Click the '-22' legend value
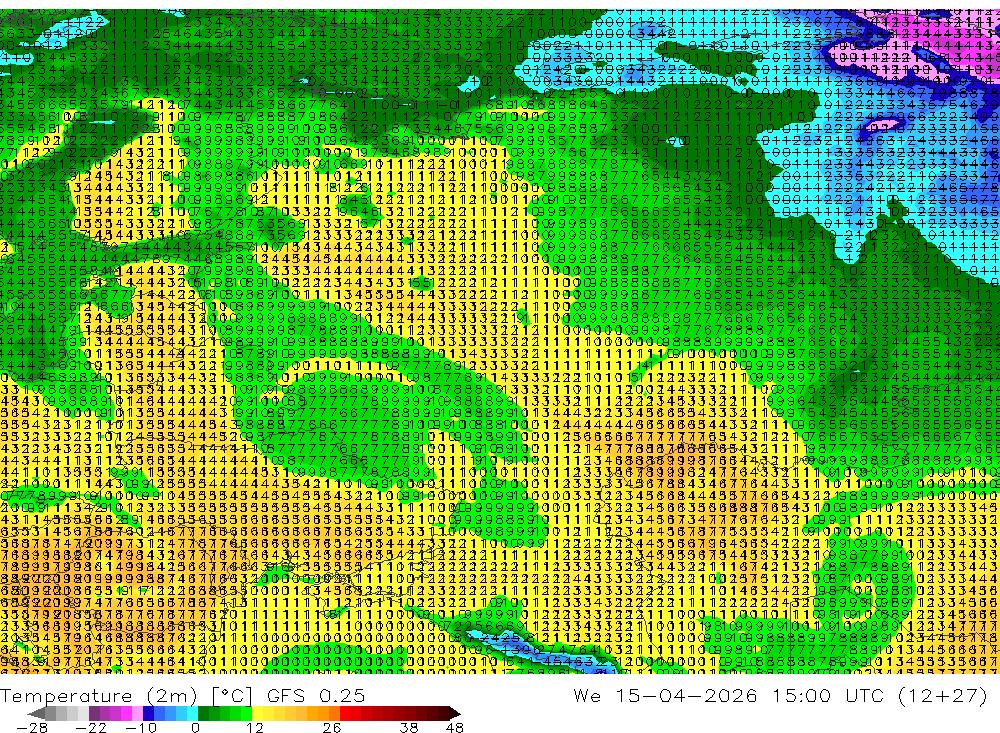Viewport: 1000px width, 733px height. [x=91, y=727]
